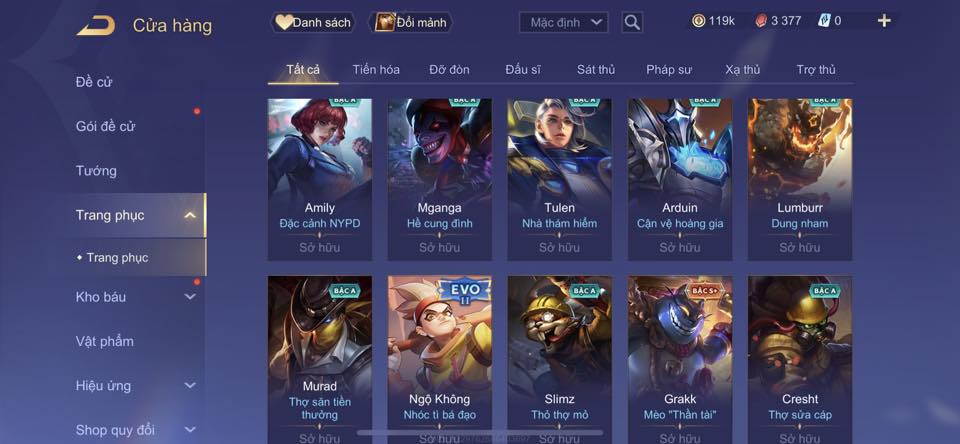
Task: Switch to the Pháp sư tab
Action: click(669, 69)
